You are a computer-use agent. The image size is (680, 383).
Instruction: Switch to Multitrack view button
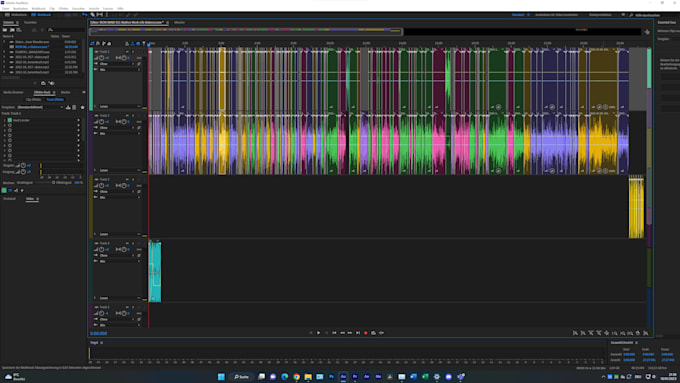click(41, 15)
